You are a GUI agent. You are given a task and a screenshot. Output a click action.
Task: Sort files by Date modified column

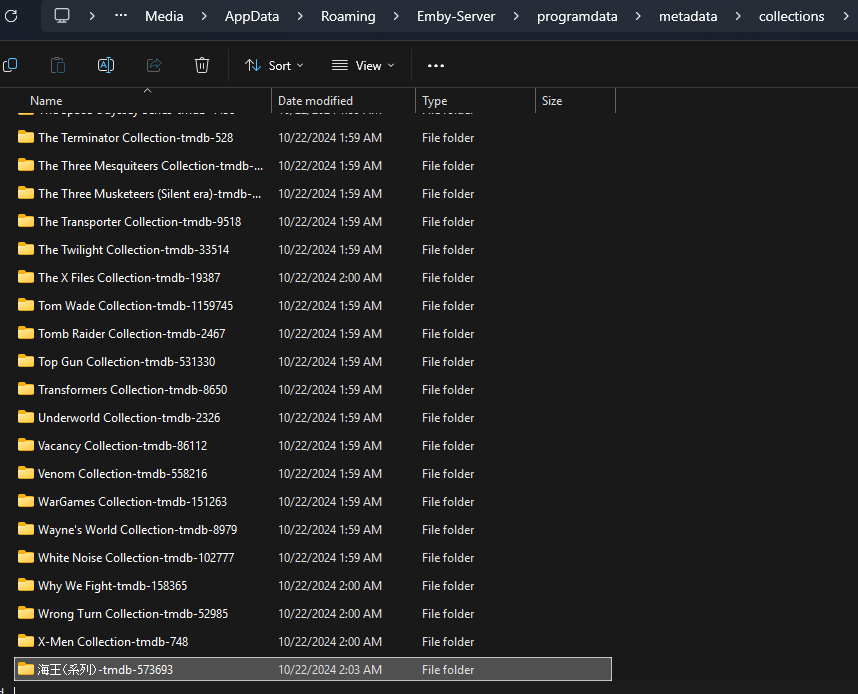tap(315, 101)
